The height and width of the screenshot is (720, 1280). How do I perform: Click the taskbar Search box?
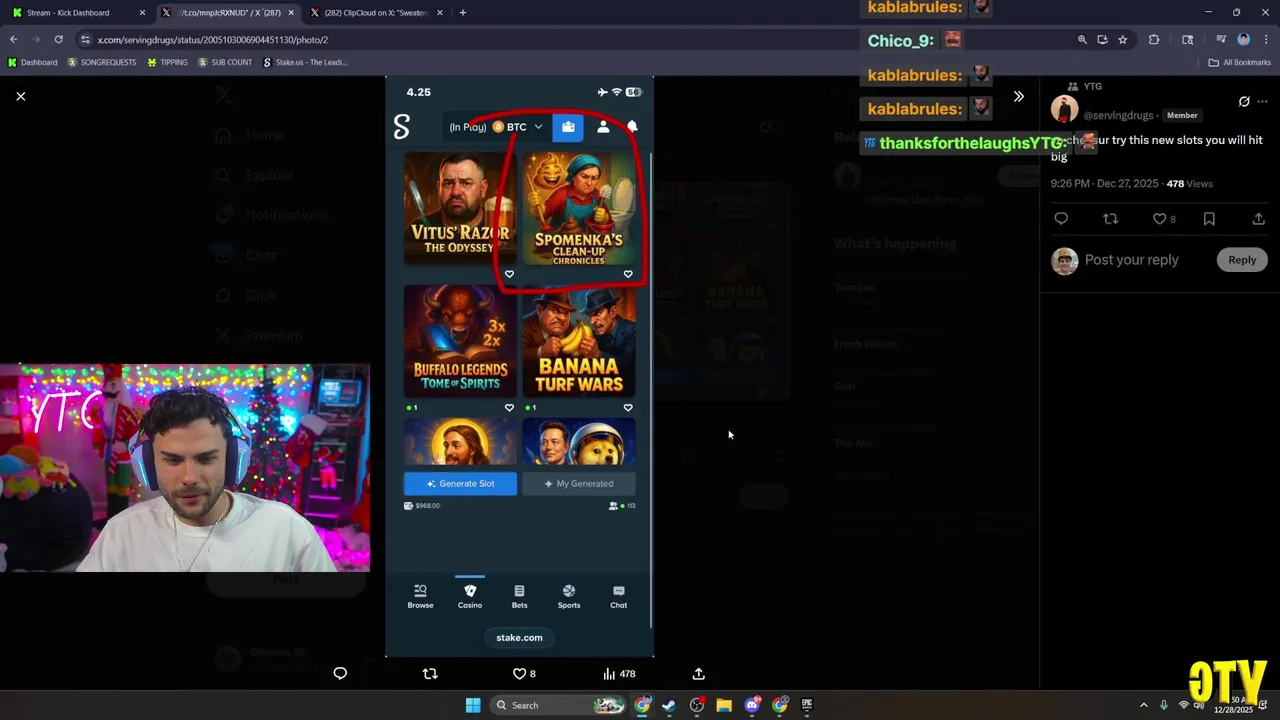point(558,705)
